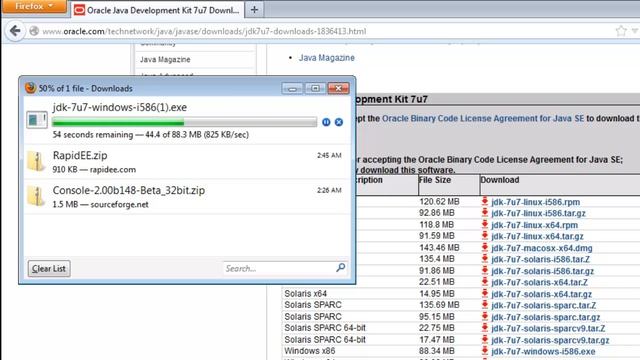Download jdk-7u7-solaris-x64.tar.Z
This screenshot has height=360, width=640.
click(540, 282)
